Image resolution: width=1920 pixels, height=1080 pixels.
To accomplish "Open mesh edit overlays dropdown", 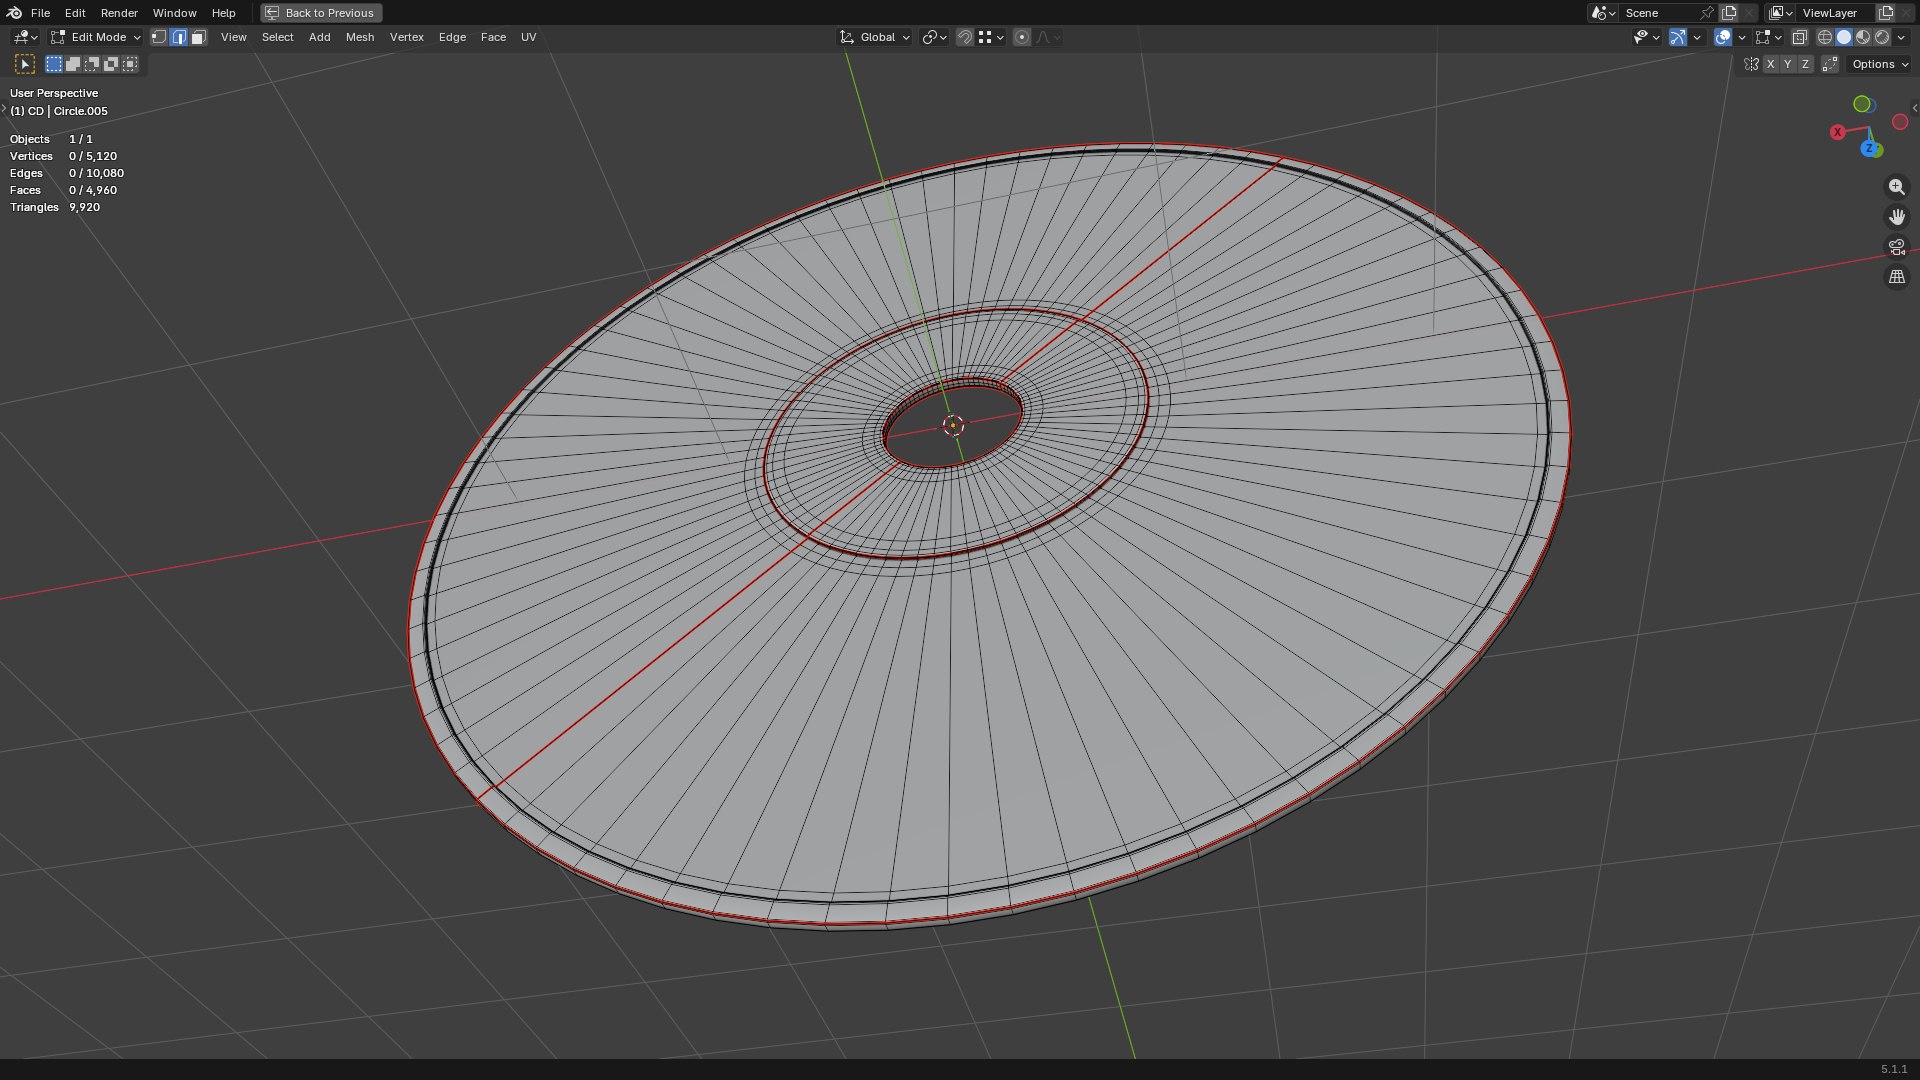I will click(x=1768, y=37).
